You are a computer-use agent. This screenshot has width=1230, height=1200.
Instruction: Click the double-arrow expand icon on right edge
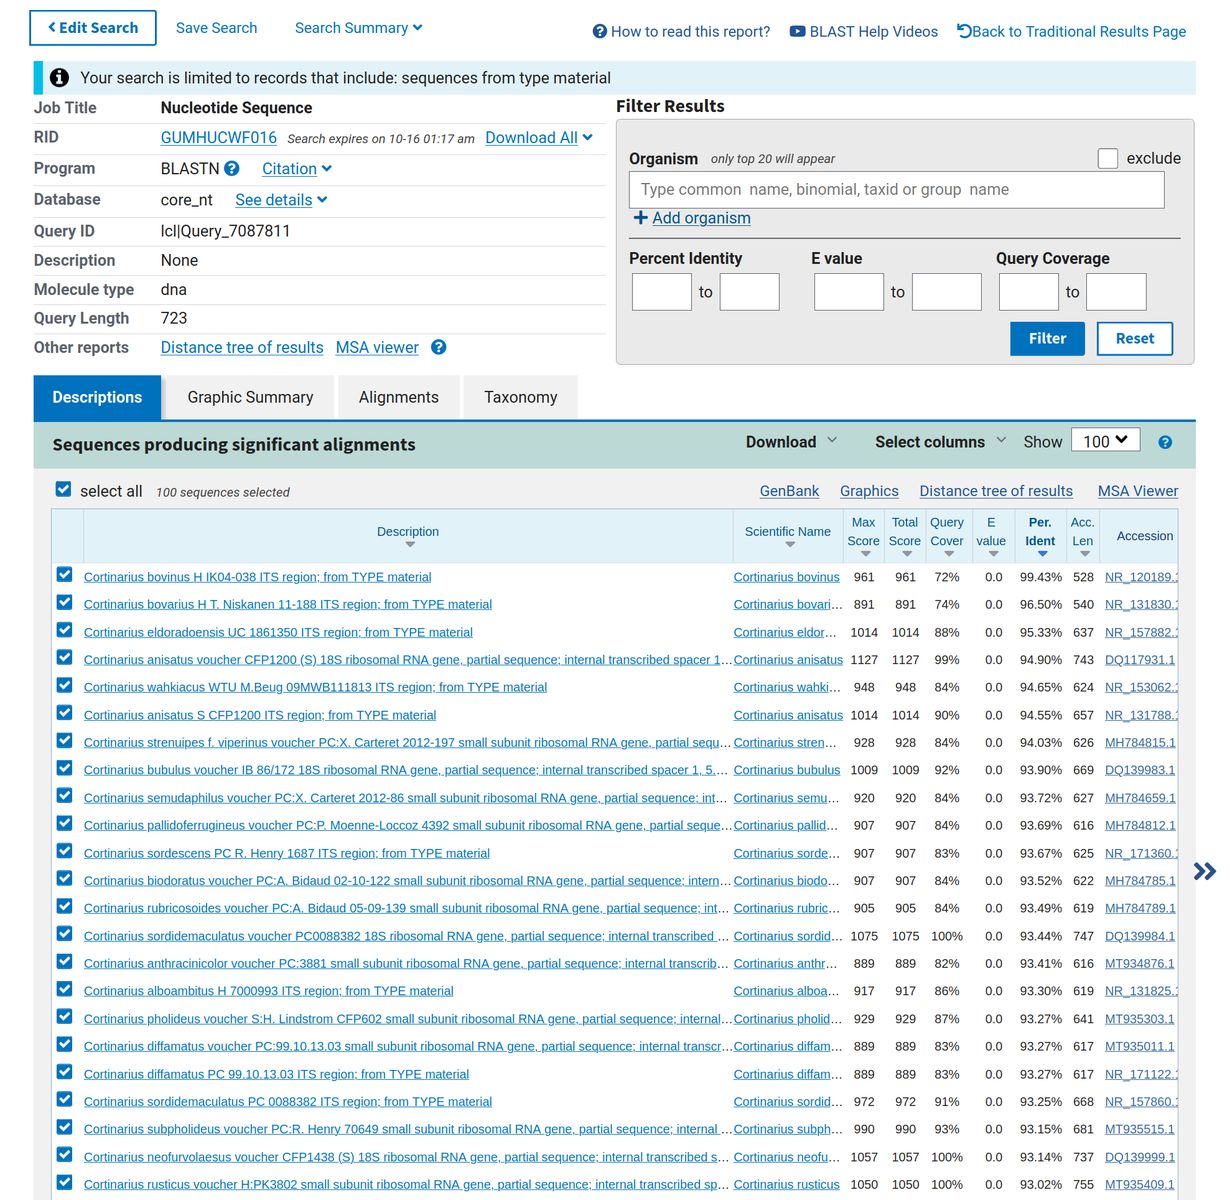(1204, 872)
